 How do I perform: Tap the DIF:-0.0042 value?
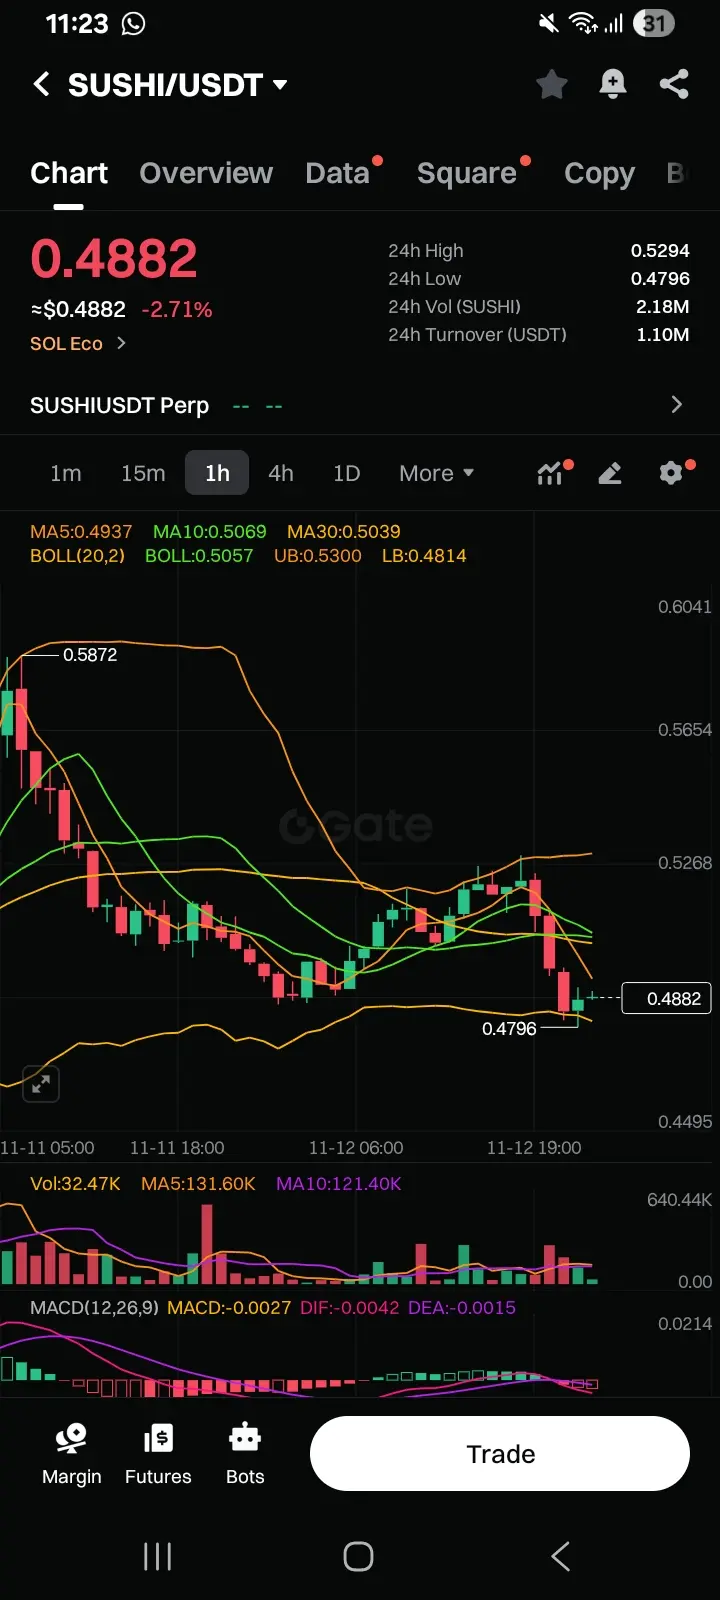[x=349, y=1307]
